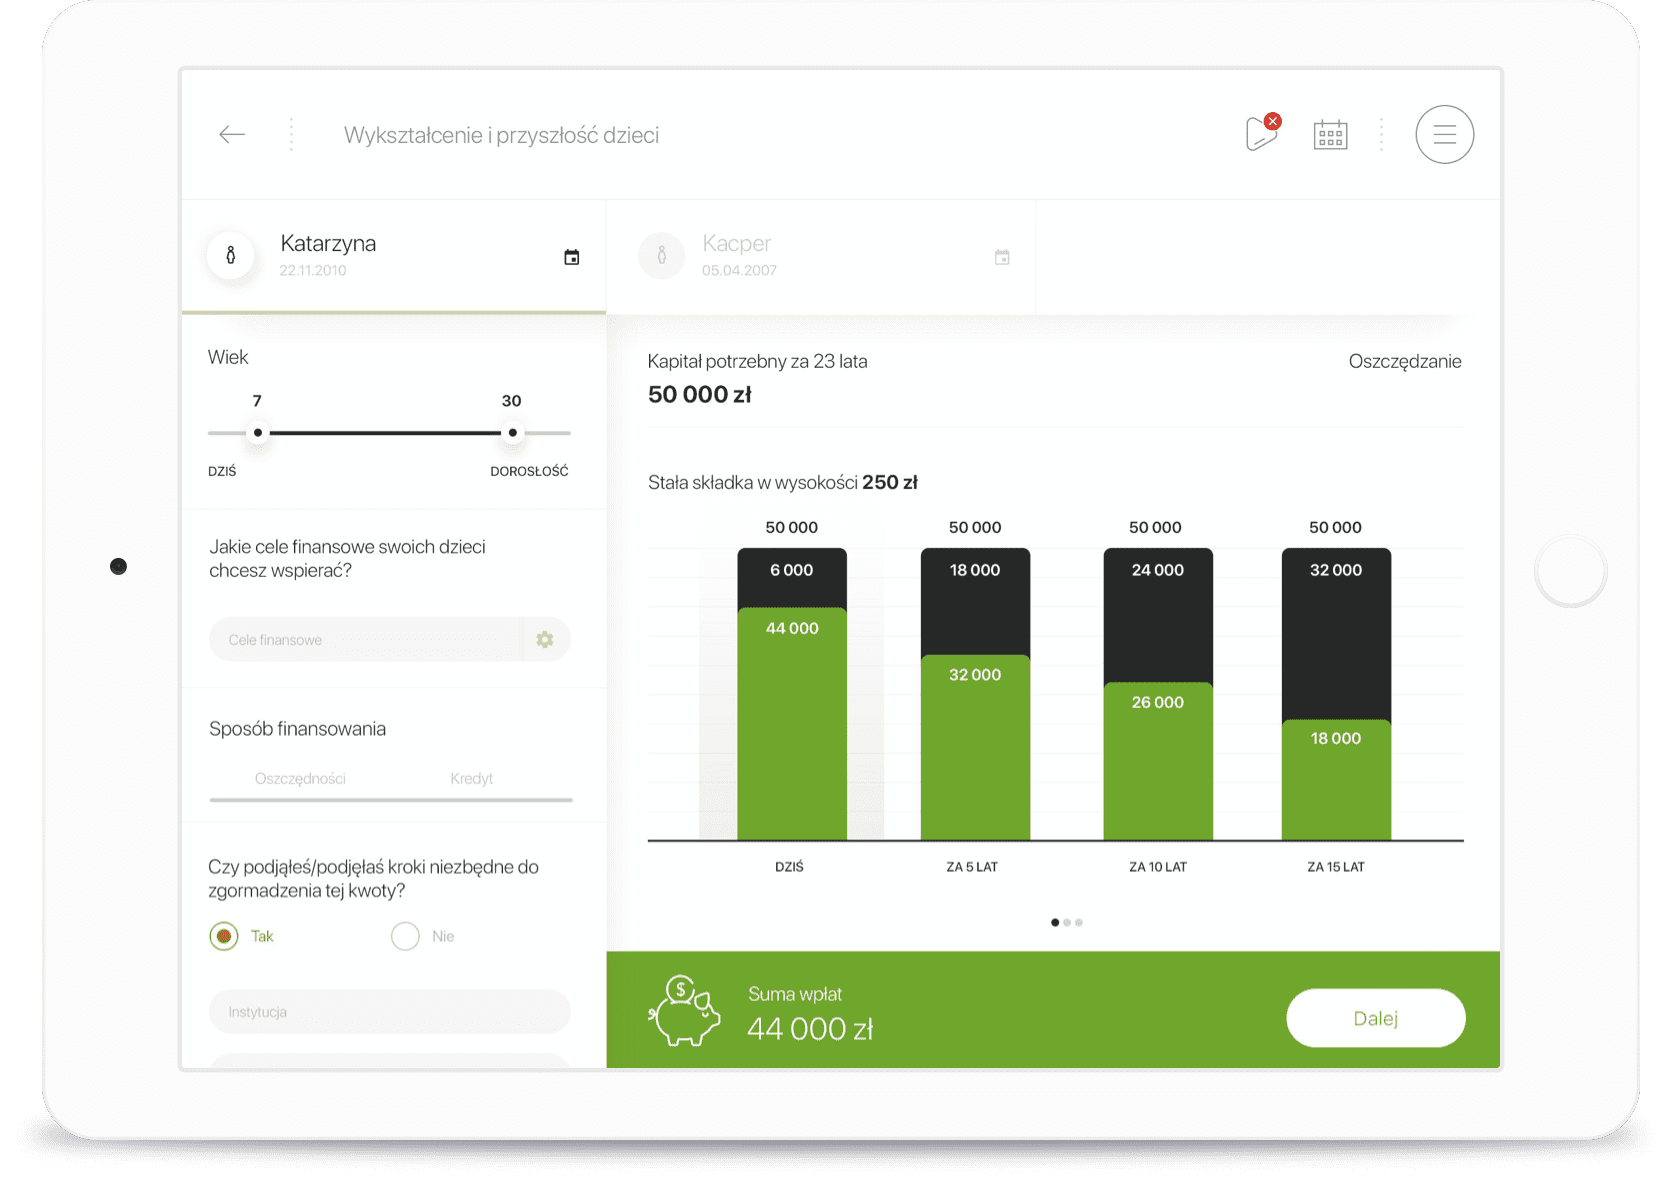Select the Oszczędności financing tab
Viewport: 1670px width, 1180px height.
click(x=300, y=778)
